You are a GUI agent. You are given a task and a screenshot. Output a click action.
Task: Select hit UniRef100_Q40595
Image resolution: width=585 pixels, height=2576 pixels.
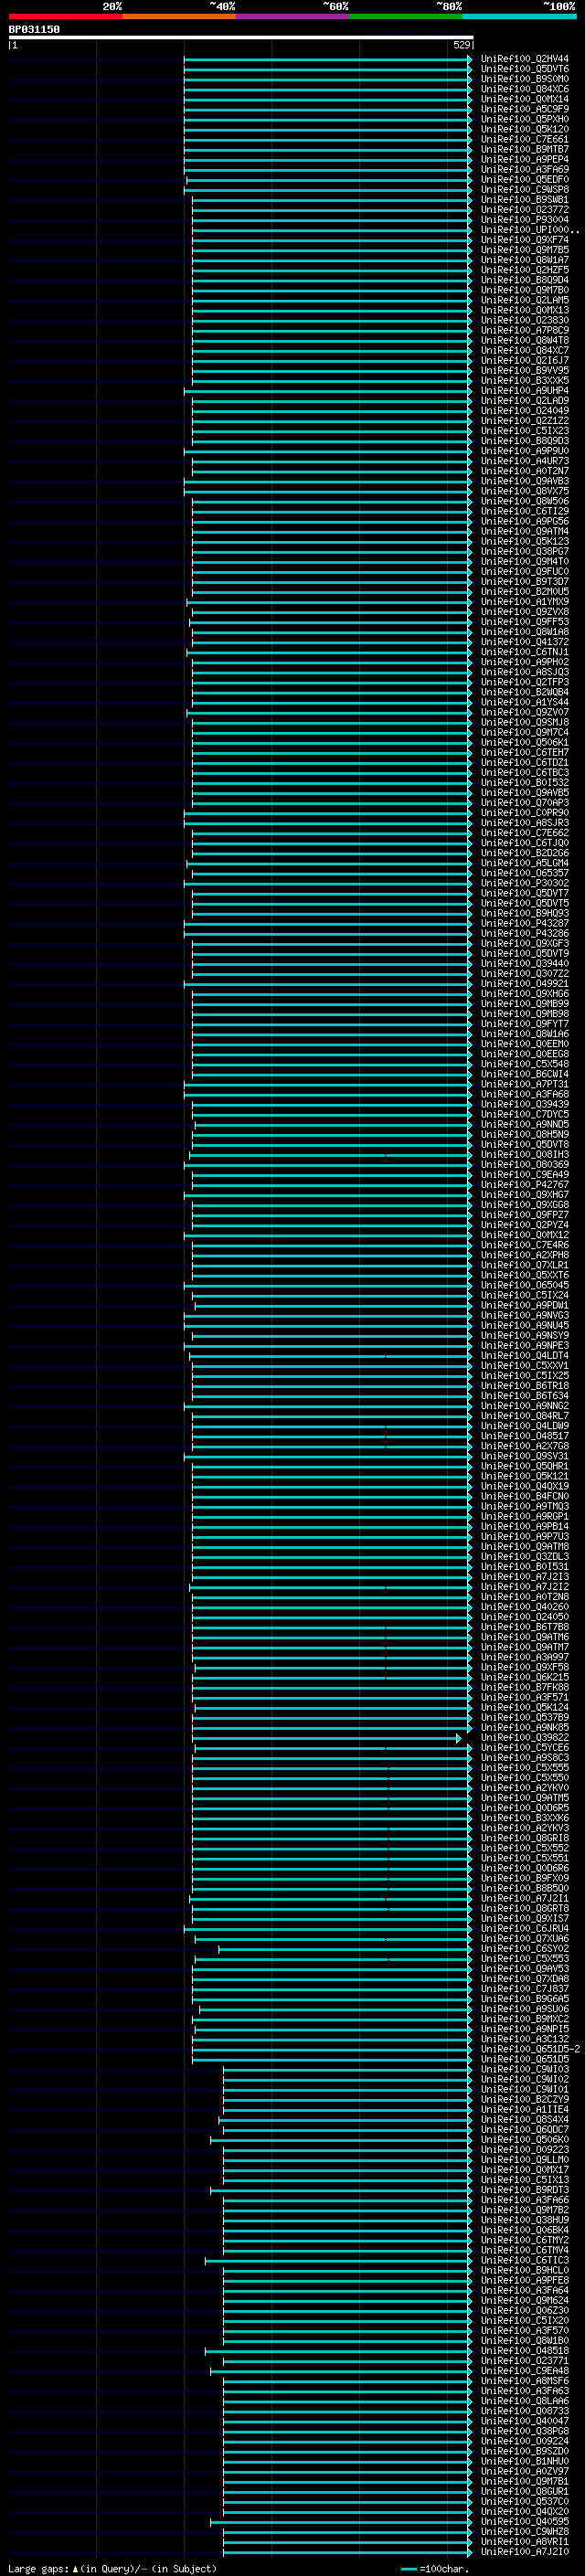coord(525,2522)
